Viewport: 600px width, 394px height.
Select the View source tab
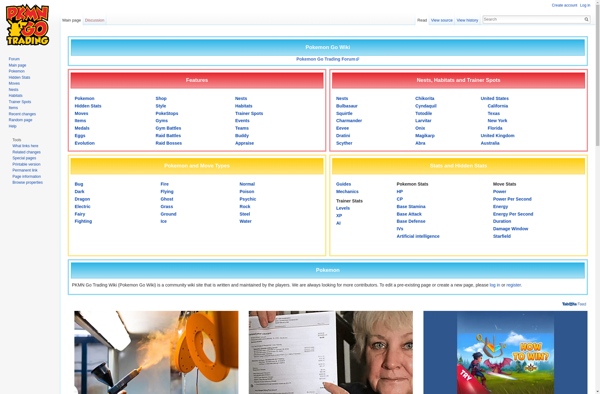[442, 20]
